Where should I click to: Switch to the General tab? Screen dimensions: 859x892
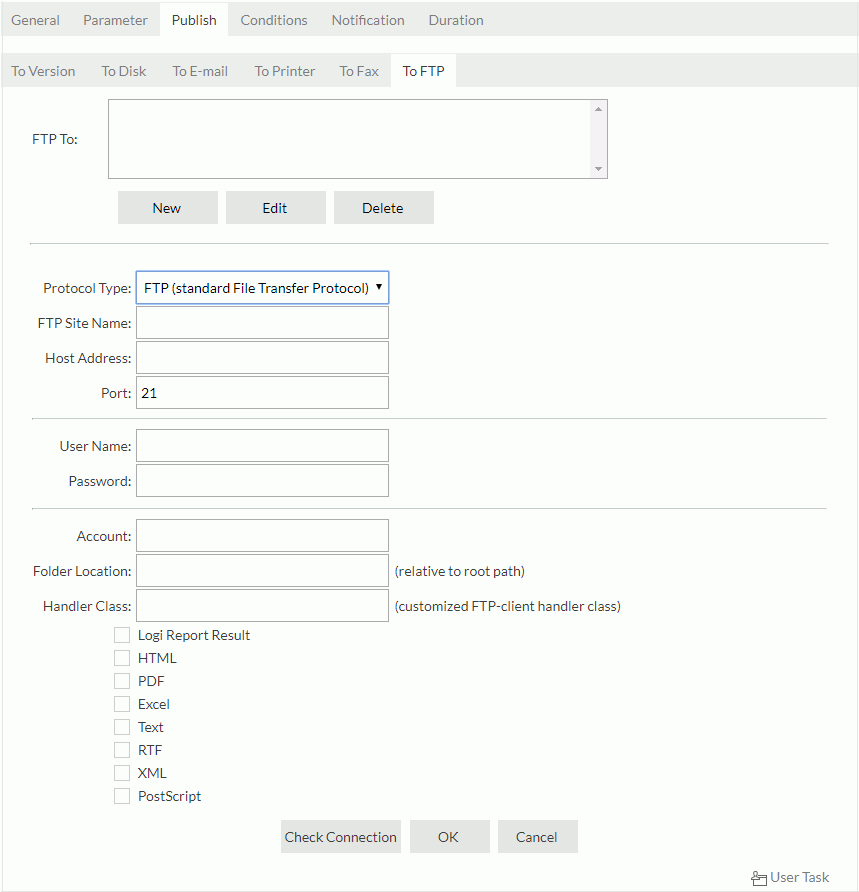[35, 19]
